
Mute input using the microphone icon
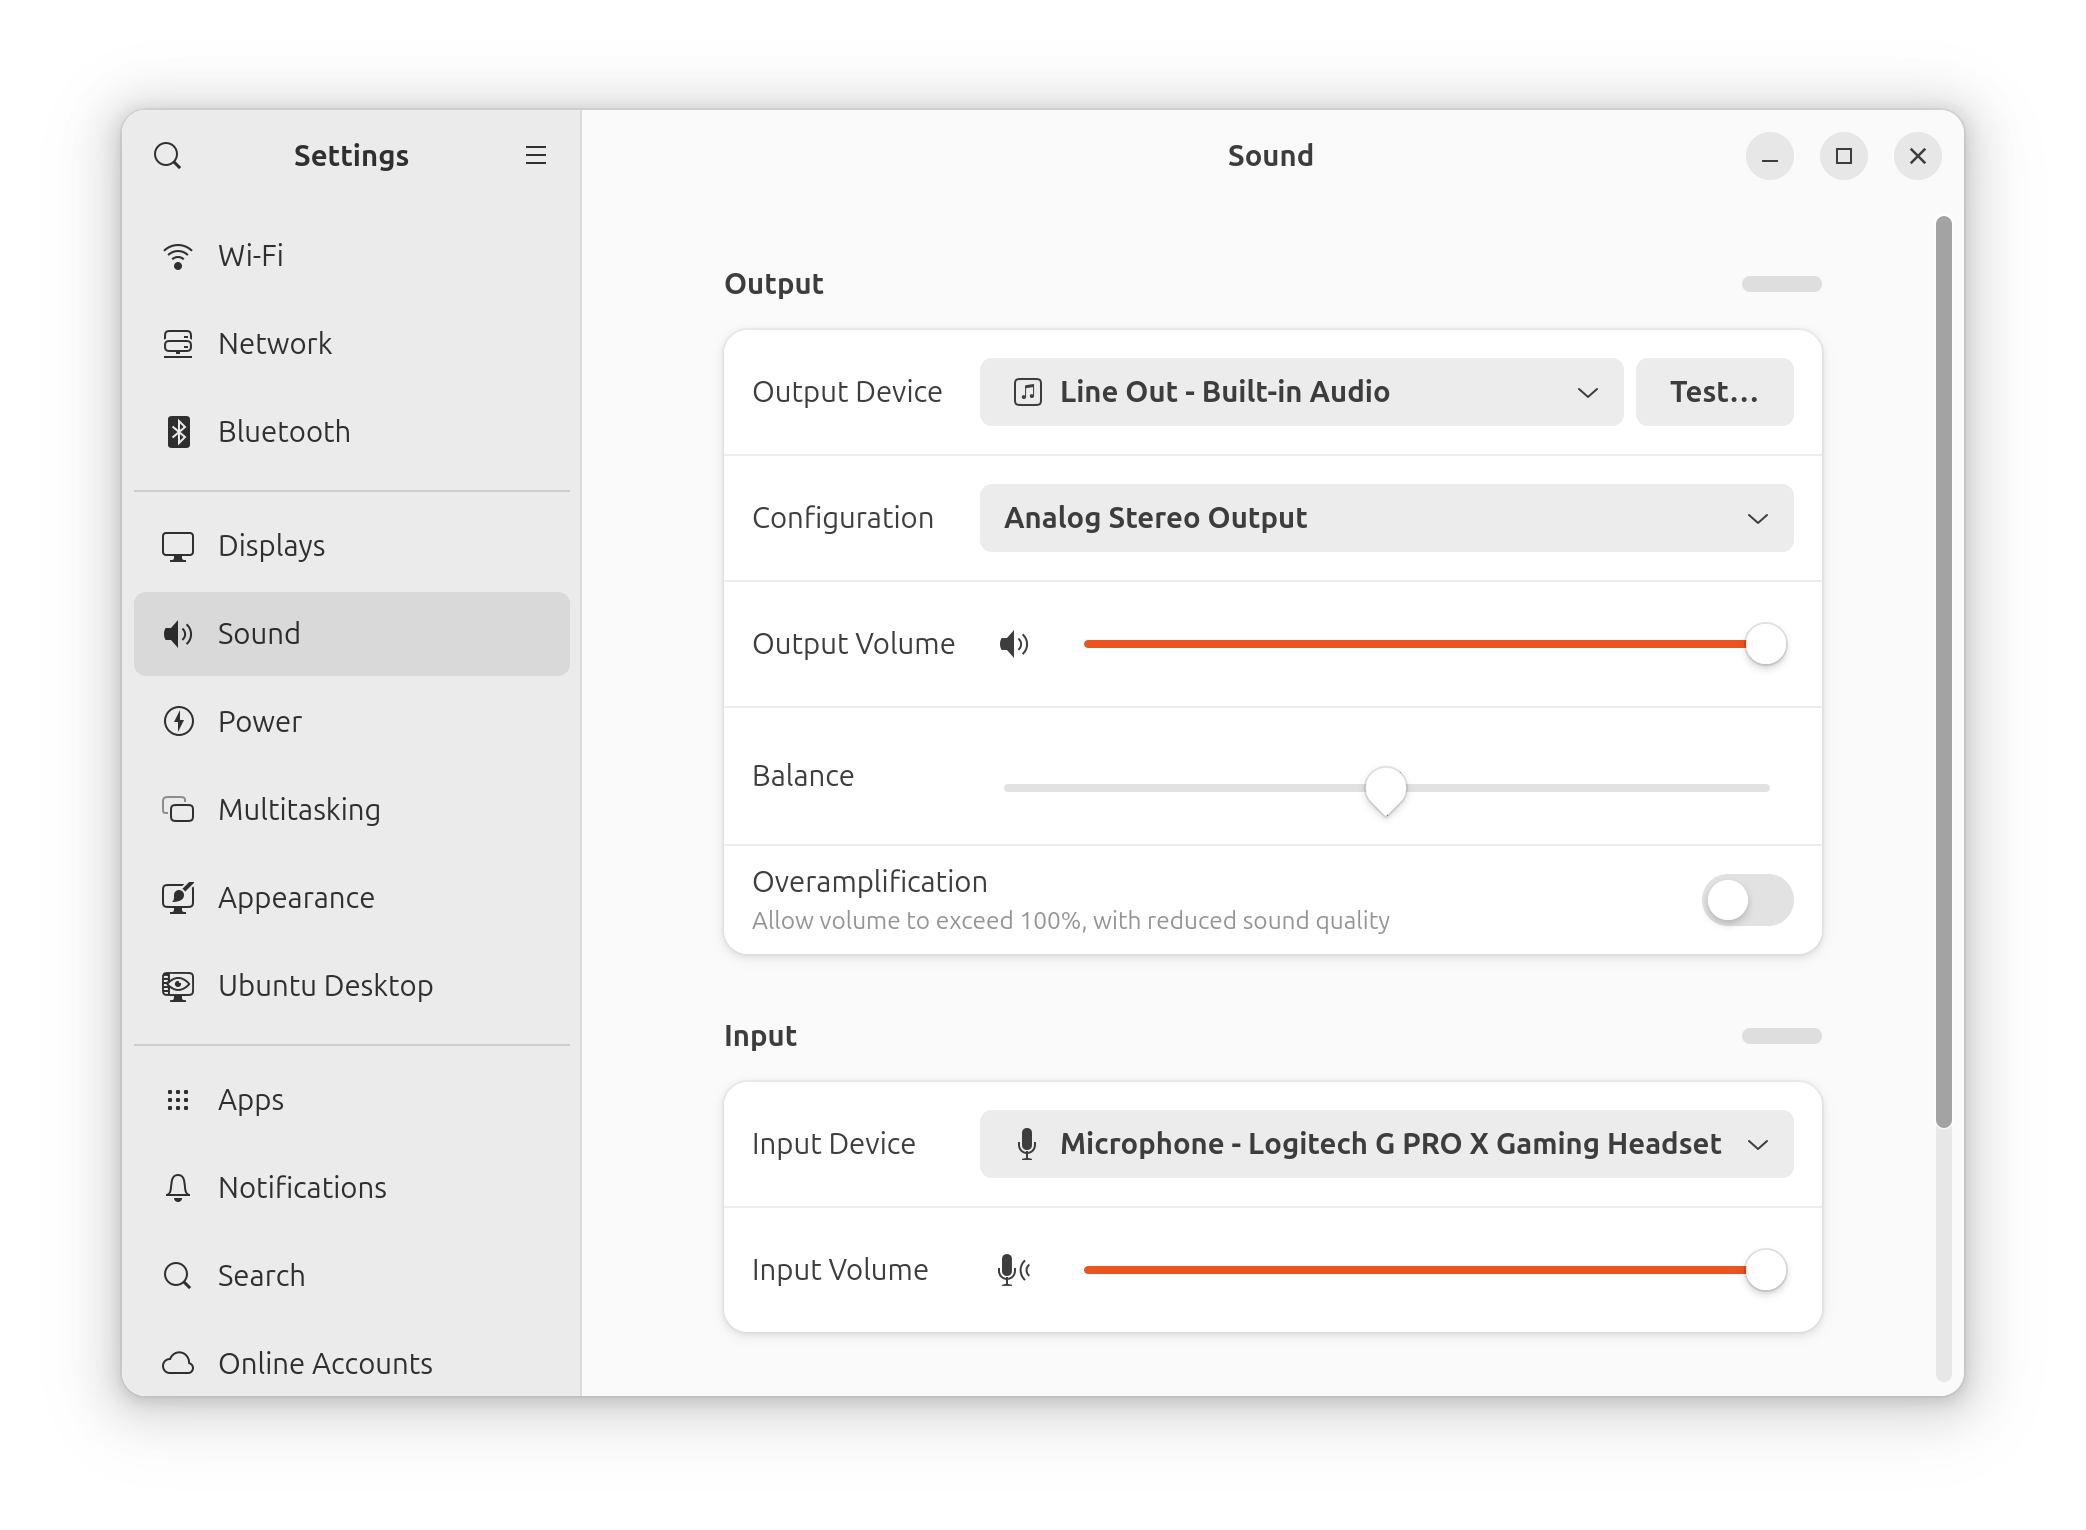[x=1013, y=1270]
